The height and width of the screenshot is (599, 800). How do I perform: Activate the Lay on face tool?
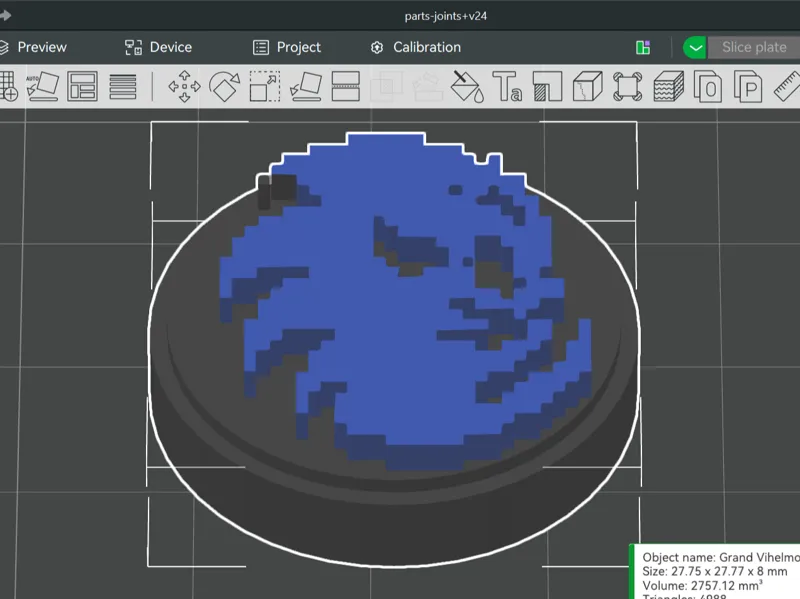(x=305, y=86)
